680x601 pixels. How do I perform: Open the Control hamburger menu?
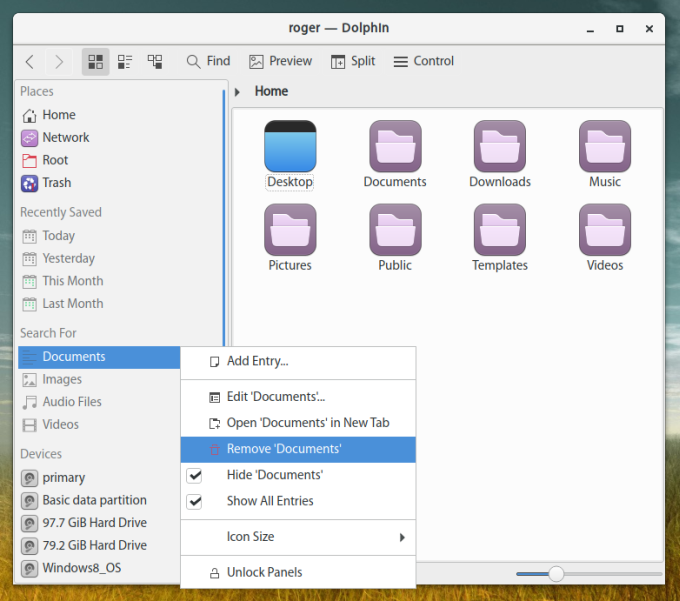click(423, 62)
